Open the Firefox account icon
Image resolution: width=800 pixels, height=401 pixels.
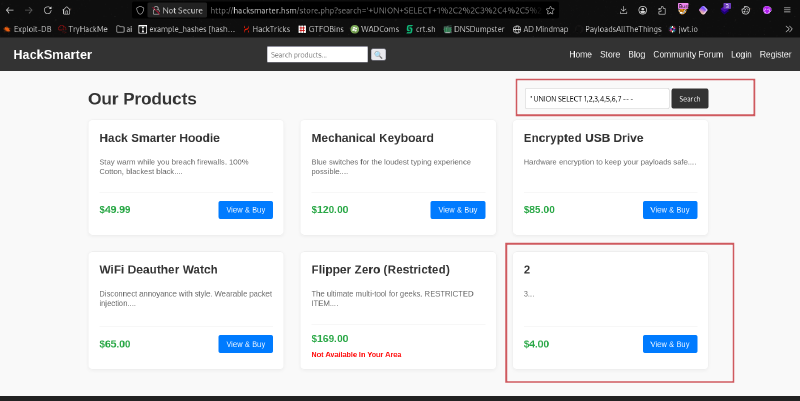[642, 10]
